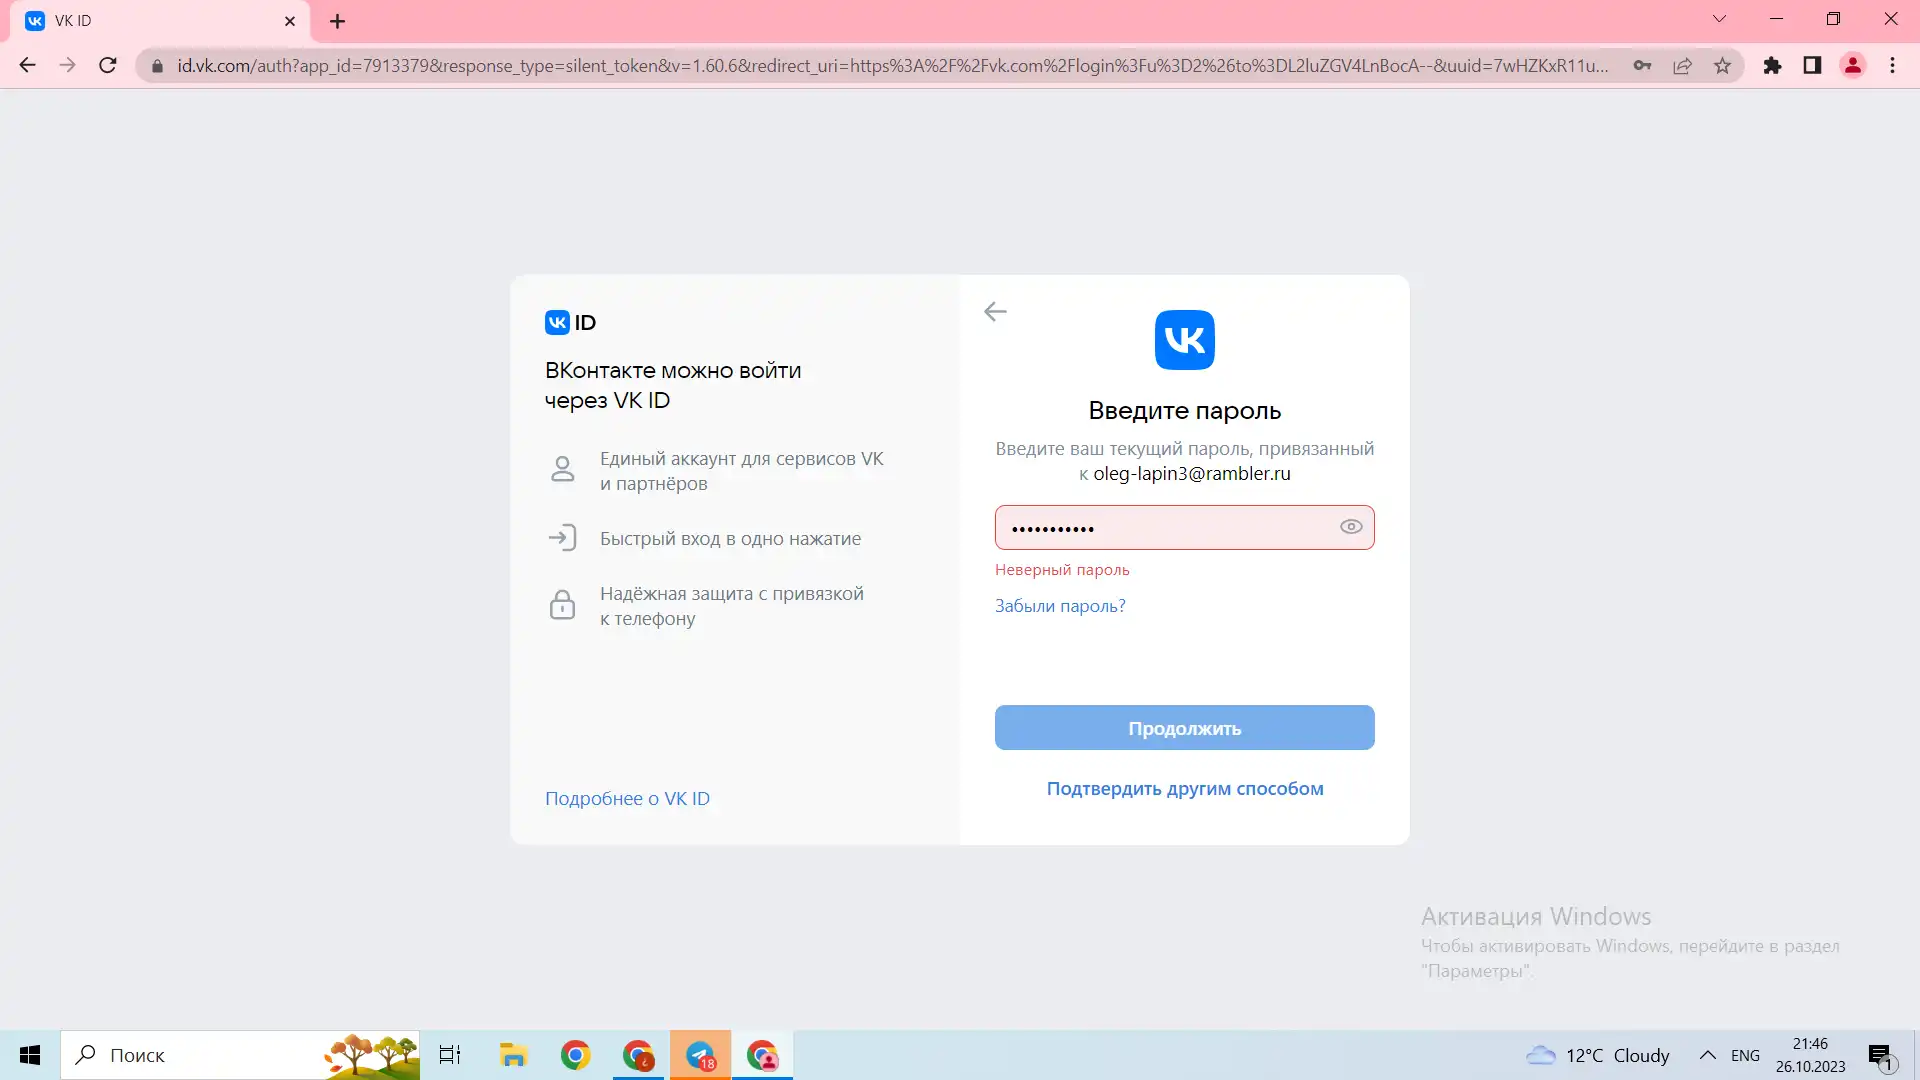Open the extensions puzzle icon
Image resolution: width=1920 pixels, height=1080 pixels.
1772,66
